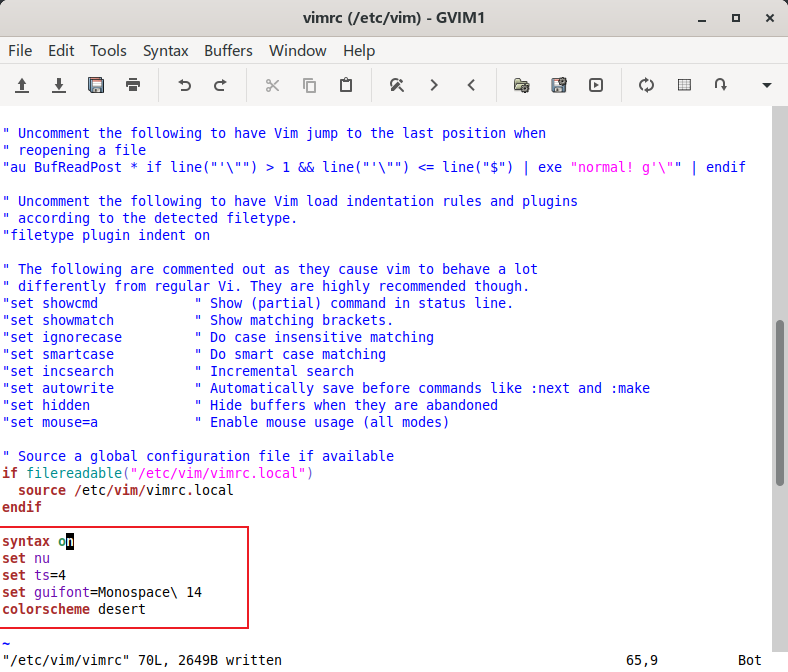The image size is (788, 672).
Task: Click the 'set ts=4' line
Action: pyautogui.click(x=34, y=575)
